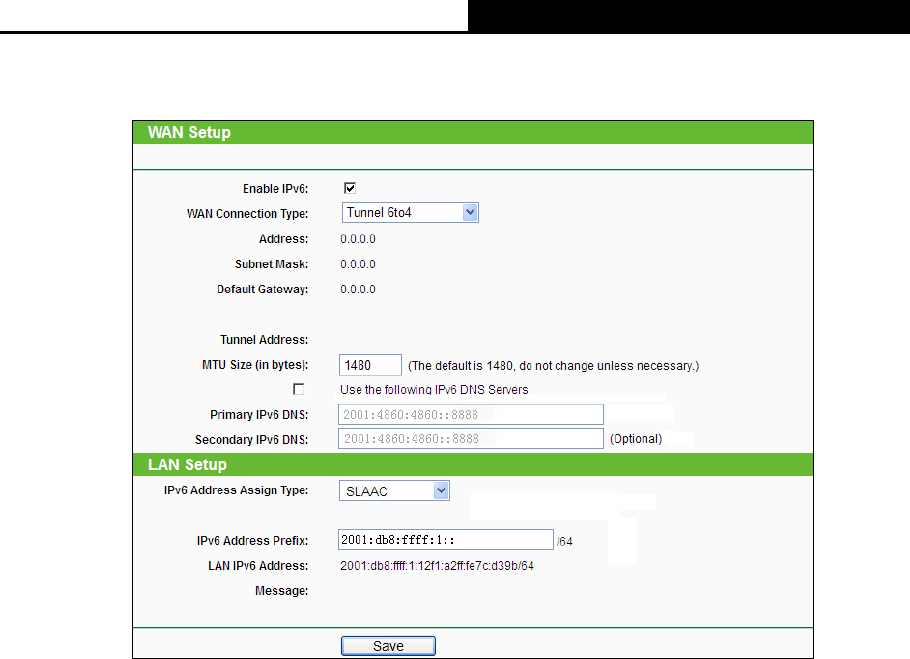Click the (Optional) text beside Secondary DNS
The width and height of the screenshot is (910, 659).
(x=636, y=439)
